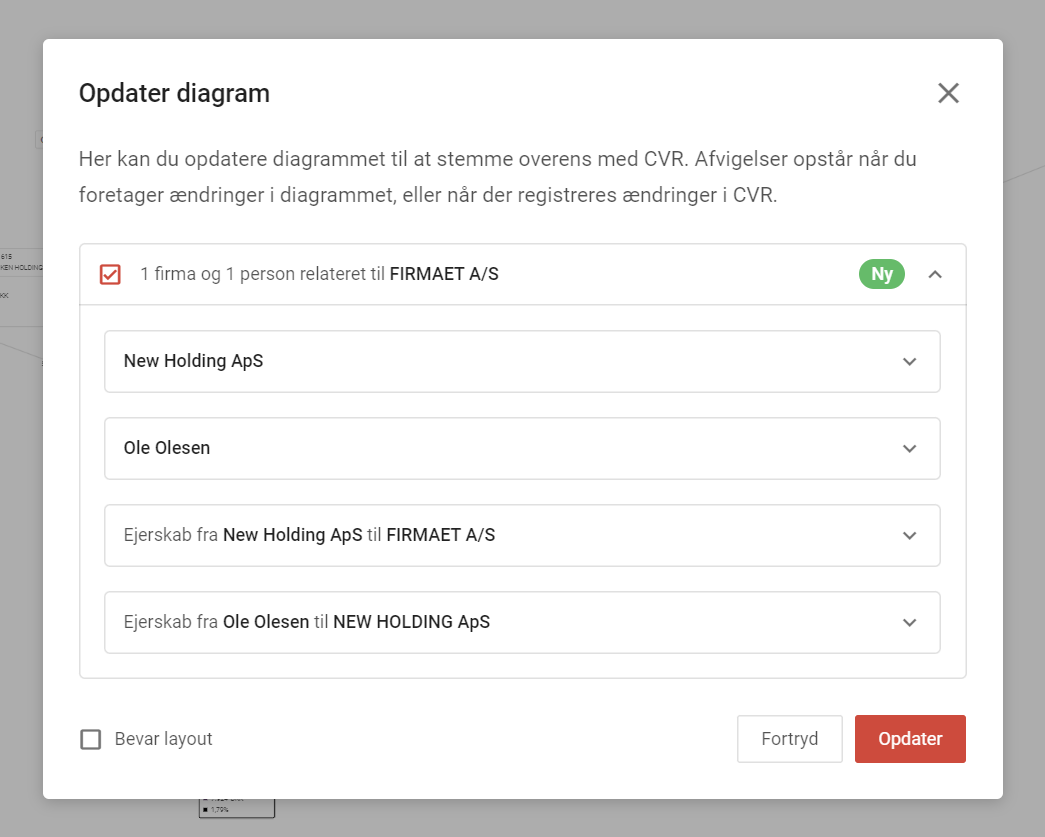The height and width of the screenshot is (837, 1045).
Task: Select the Ole Olesen entry text
Action: [167, 448]
